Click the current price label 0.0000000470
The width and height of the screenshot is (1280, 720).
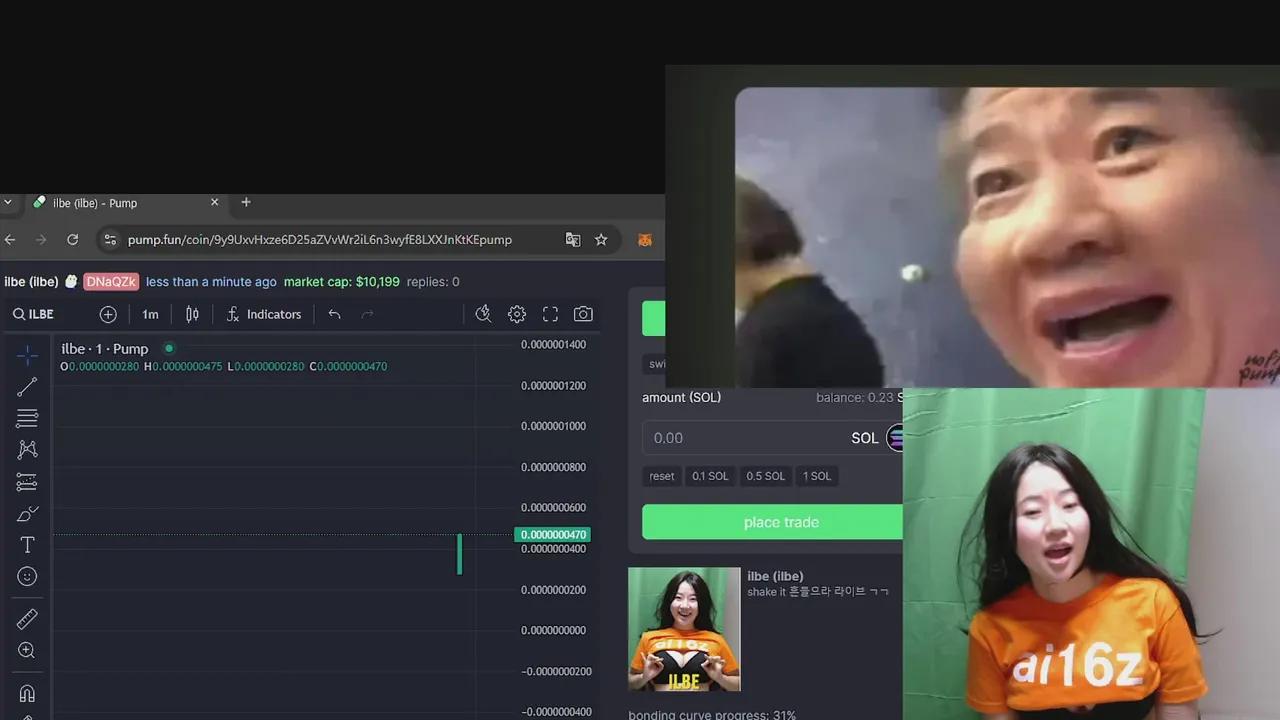[x=552, y=535]
